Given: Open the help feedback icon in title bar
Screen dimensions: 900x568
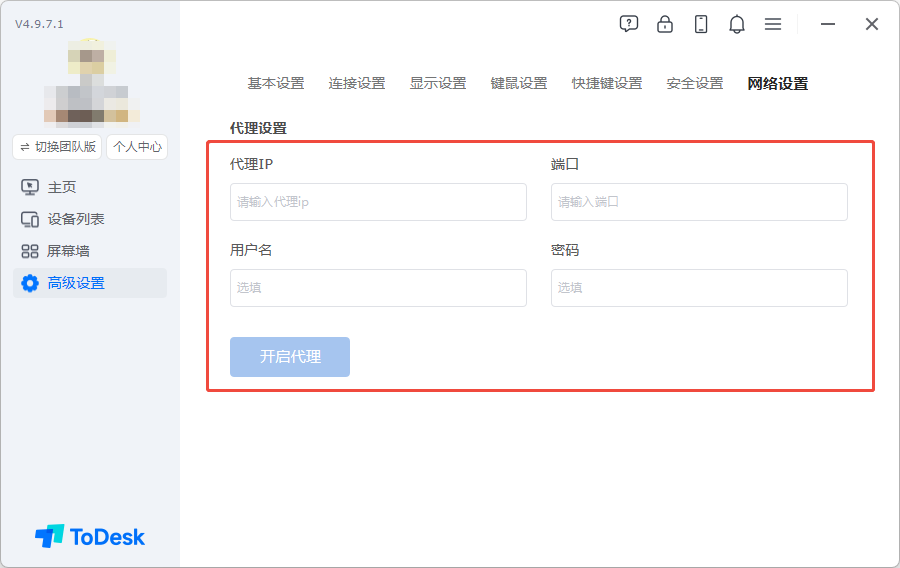Looking at the screenshot, I should [x=629, y=24].
